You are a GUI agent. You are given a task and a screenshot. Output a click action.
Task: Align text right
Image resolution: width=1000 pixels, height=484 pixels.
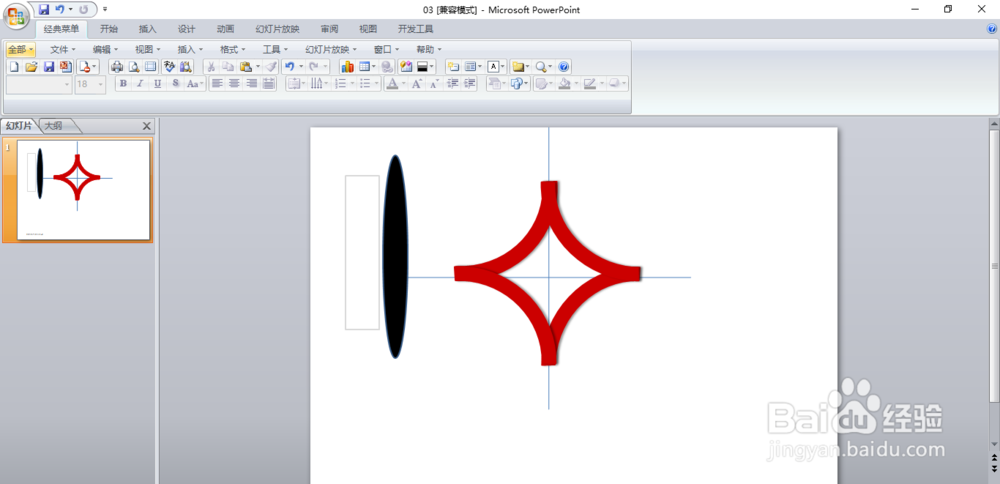(252, 84)
